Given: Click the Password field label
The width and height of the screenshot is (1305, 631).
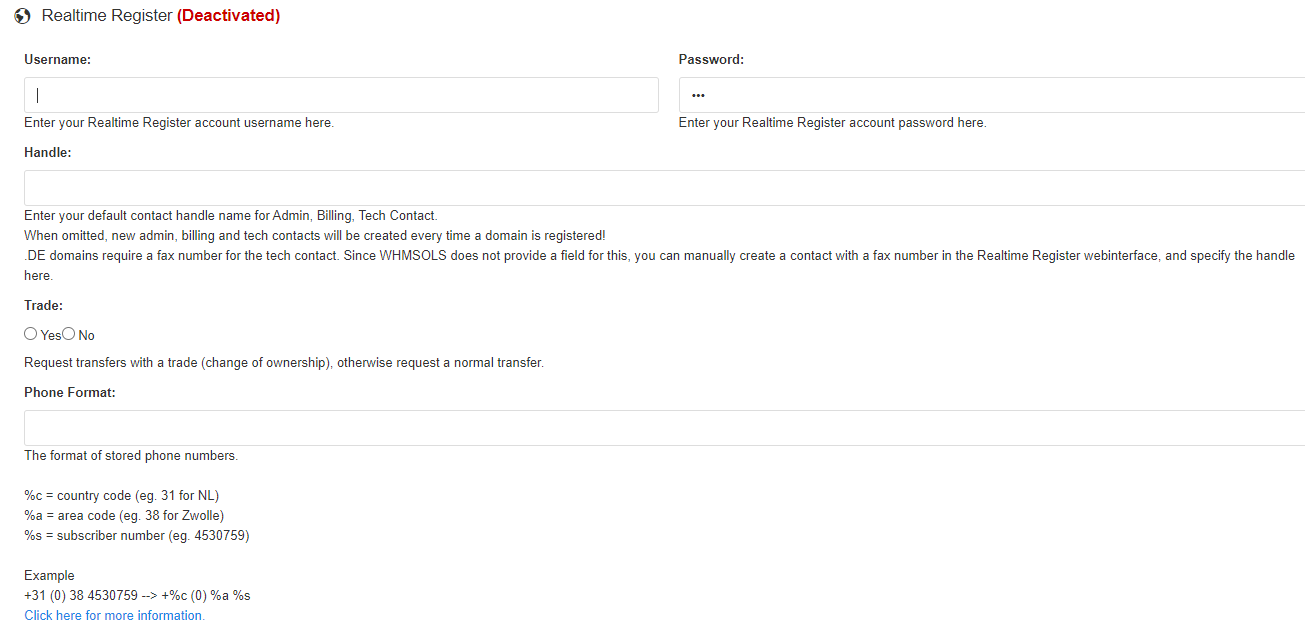Looking at the screenshot, I should 711,60.
